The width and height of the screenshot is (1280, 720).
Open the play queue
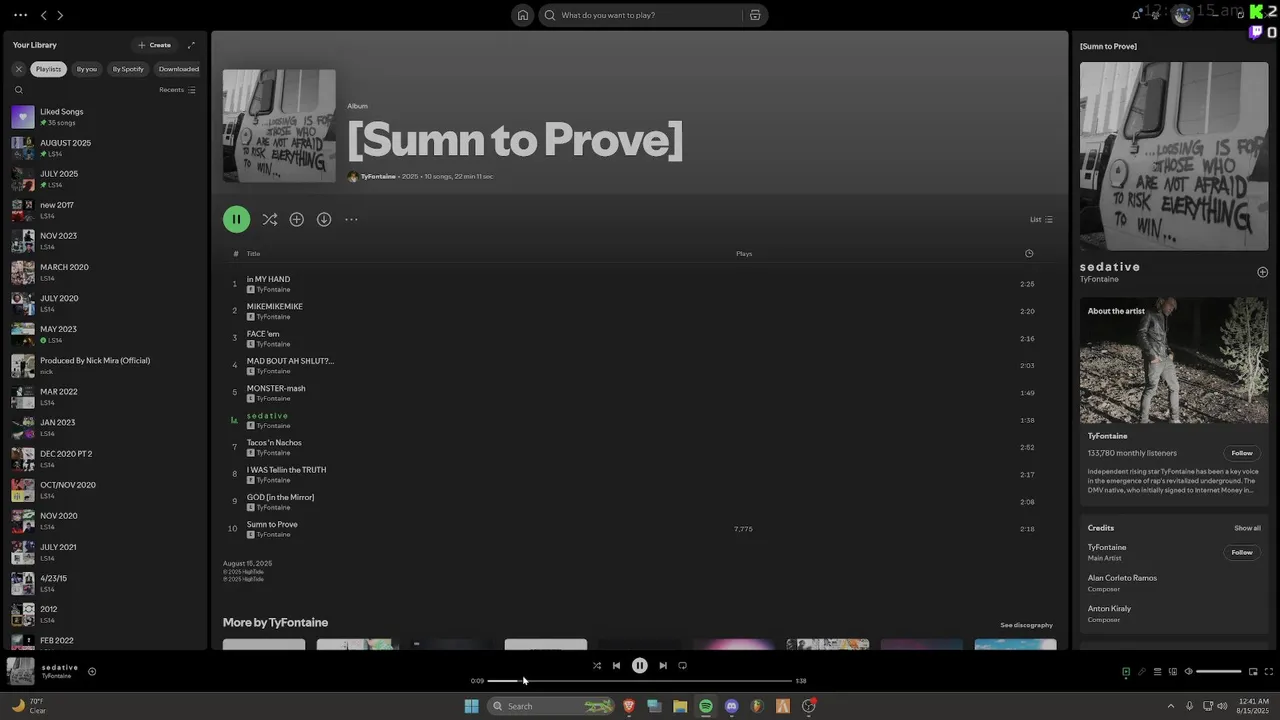pyautogui.click(x=1157, y=672)
